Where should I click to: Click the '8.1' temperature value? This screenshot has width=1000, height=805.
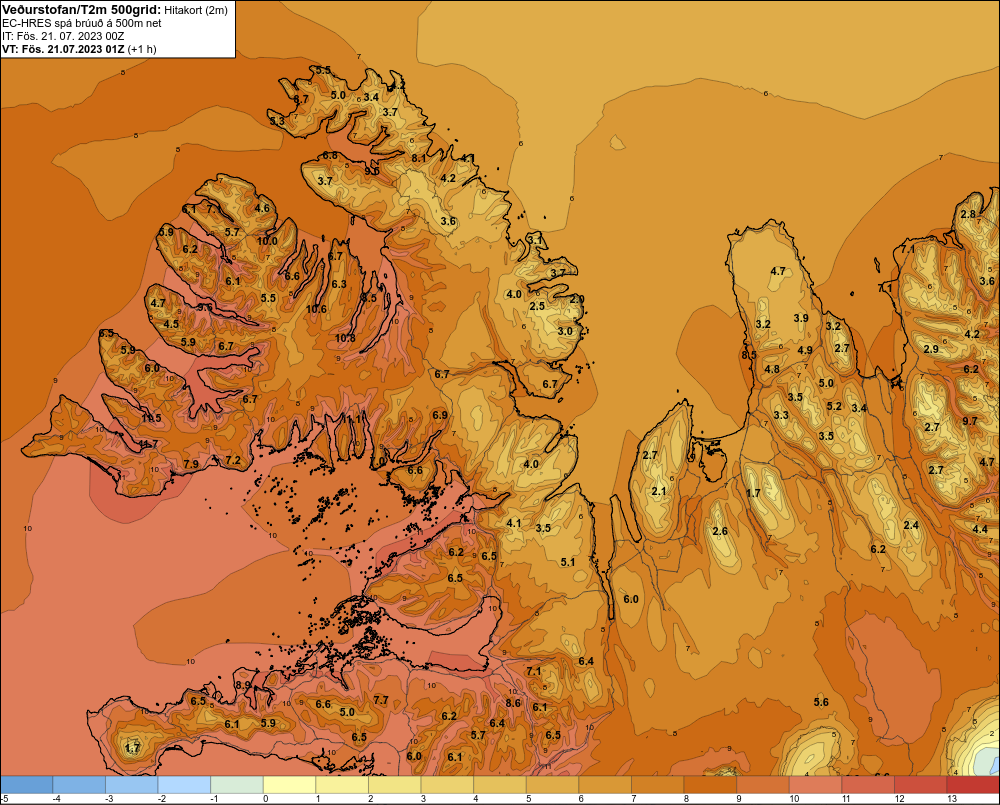tap(418, 158)
